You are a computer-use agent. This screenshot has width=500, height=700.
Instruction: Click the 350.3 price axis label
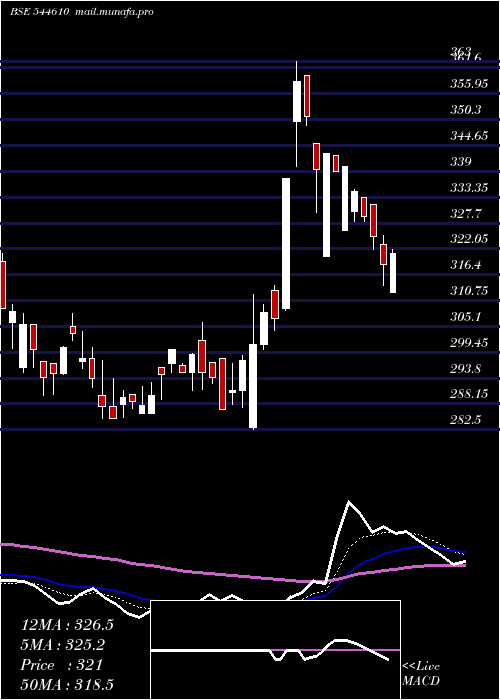click(x=466, y=109)
